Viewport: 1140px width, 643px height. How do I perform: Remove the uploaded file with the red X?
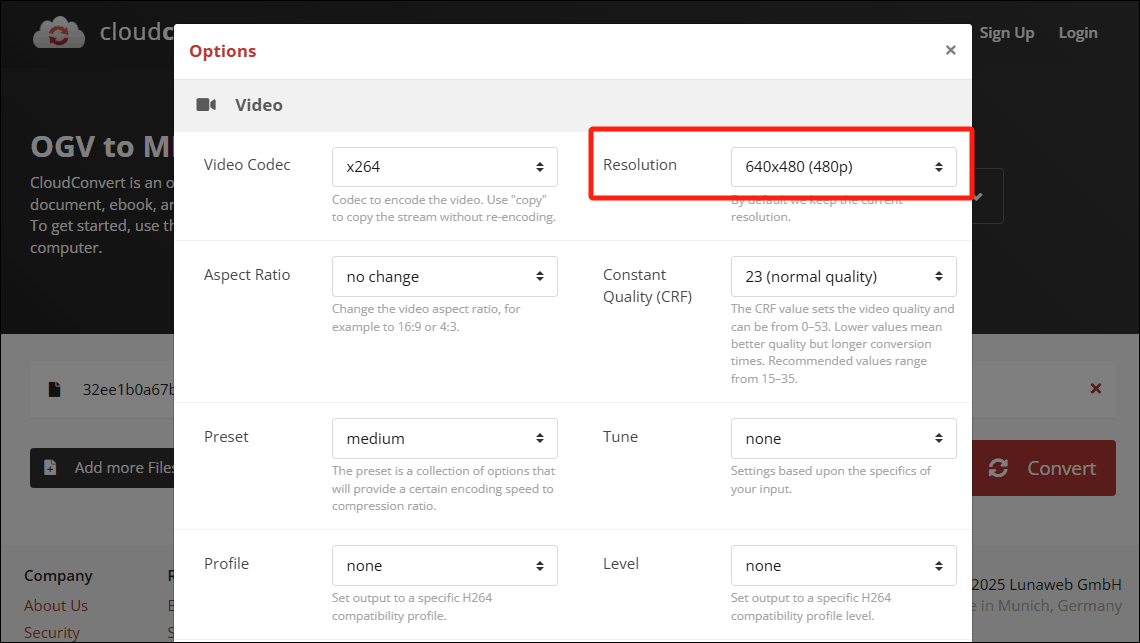point(1095,388)
